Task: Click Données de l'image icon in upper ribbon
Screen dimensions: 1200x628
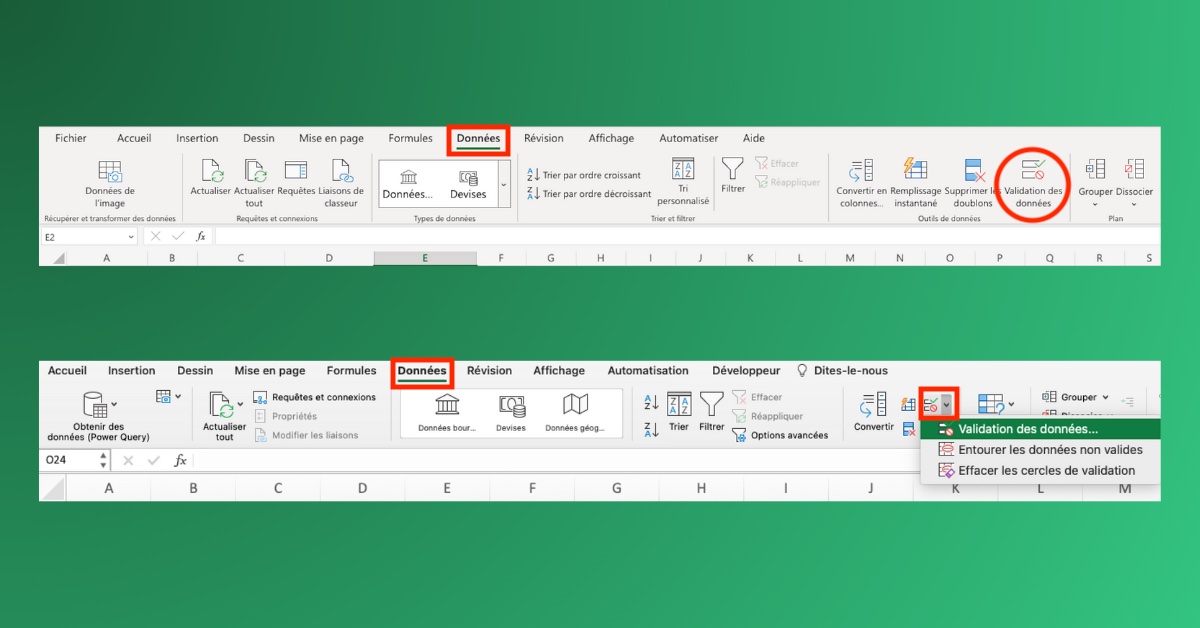Action: point(110,171)
